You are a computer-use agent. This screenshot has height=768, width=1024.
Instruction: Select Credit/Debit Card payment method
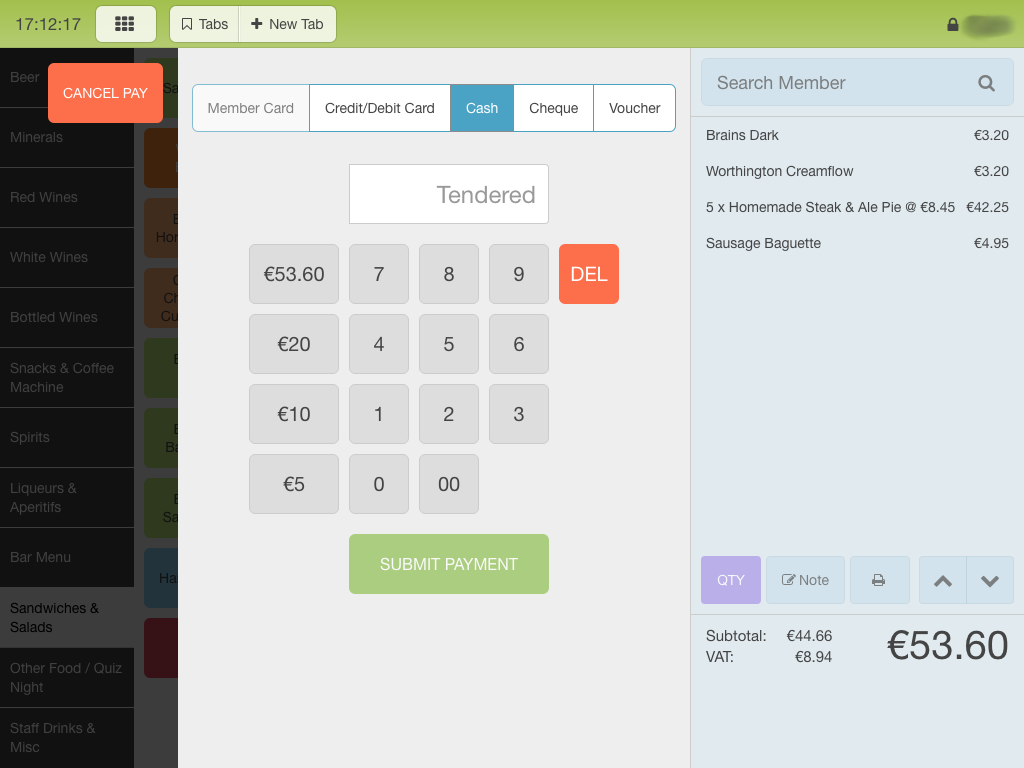379,108
